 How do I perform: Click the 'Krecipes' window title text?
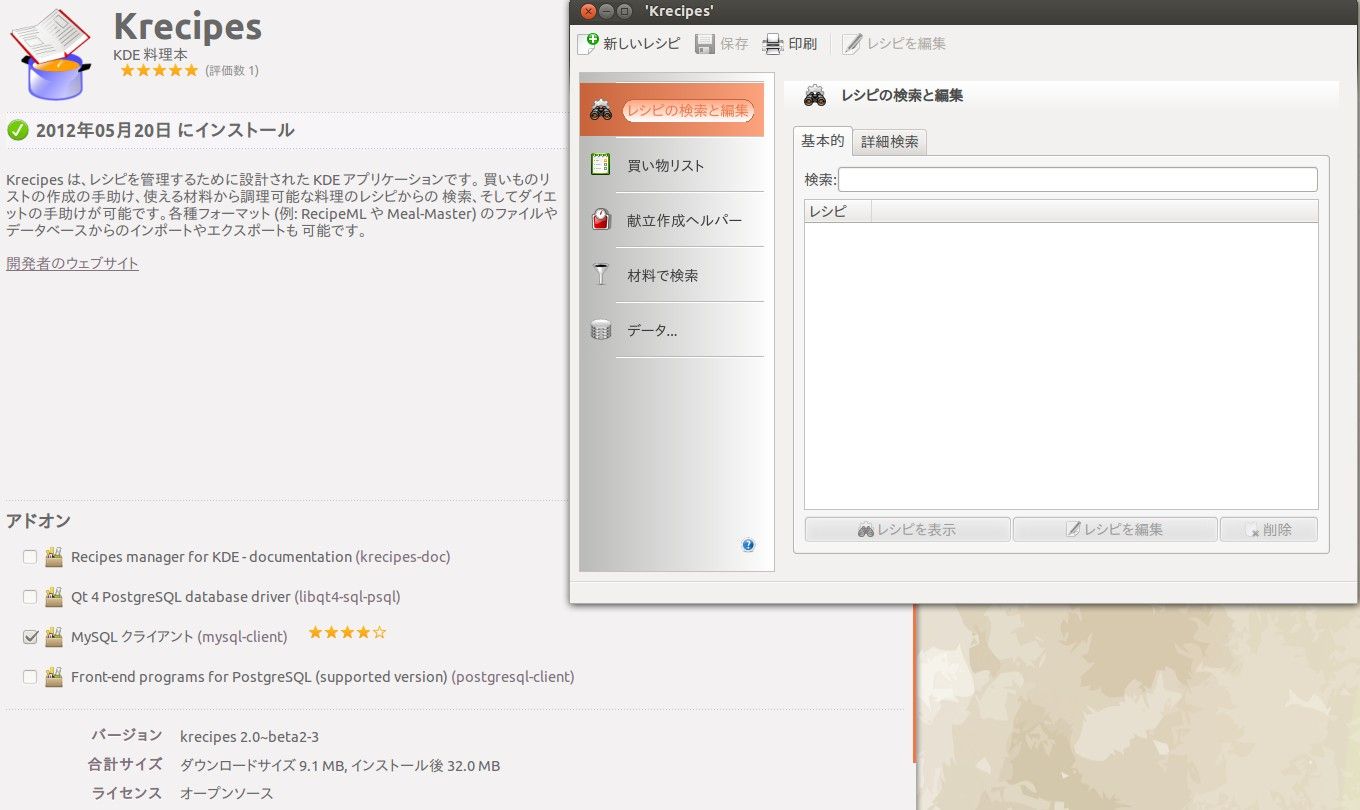[x=679, y=11]
